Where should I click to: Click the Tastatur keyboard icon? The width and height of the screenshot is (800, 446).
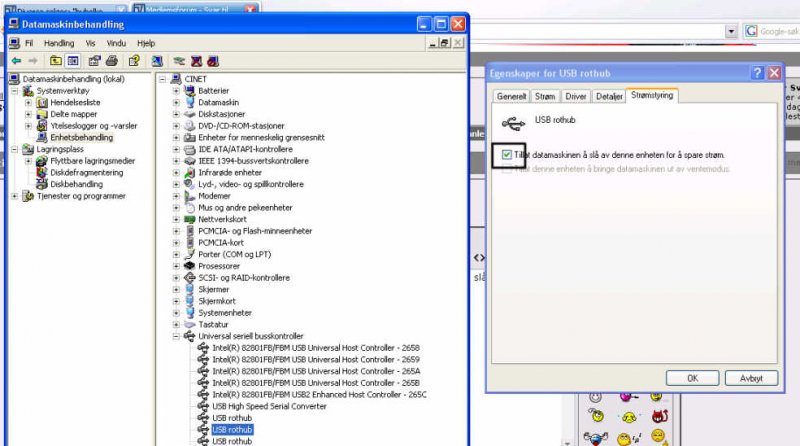point(190,325)
